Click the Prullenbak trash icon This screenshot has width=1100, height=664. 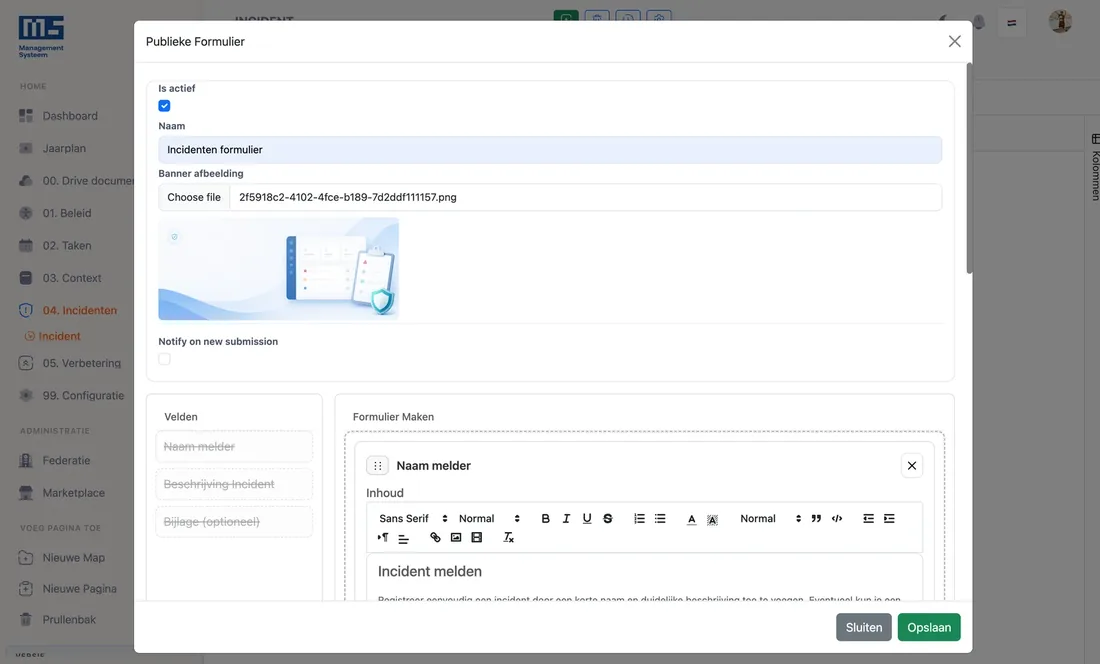26,620
